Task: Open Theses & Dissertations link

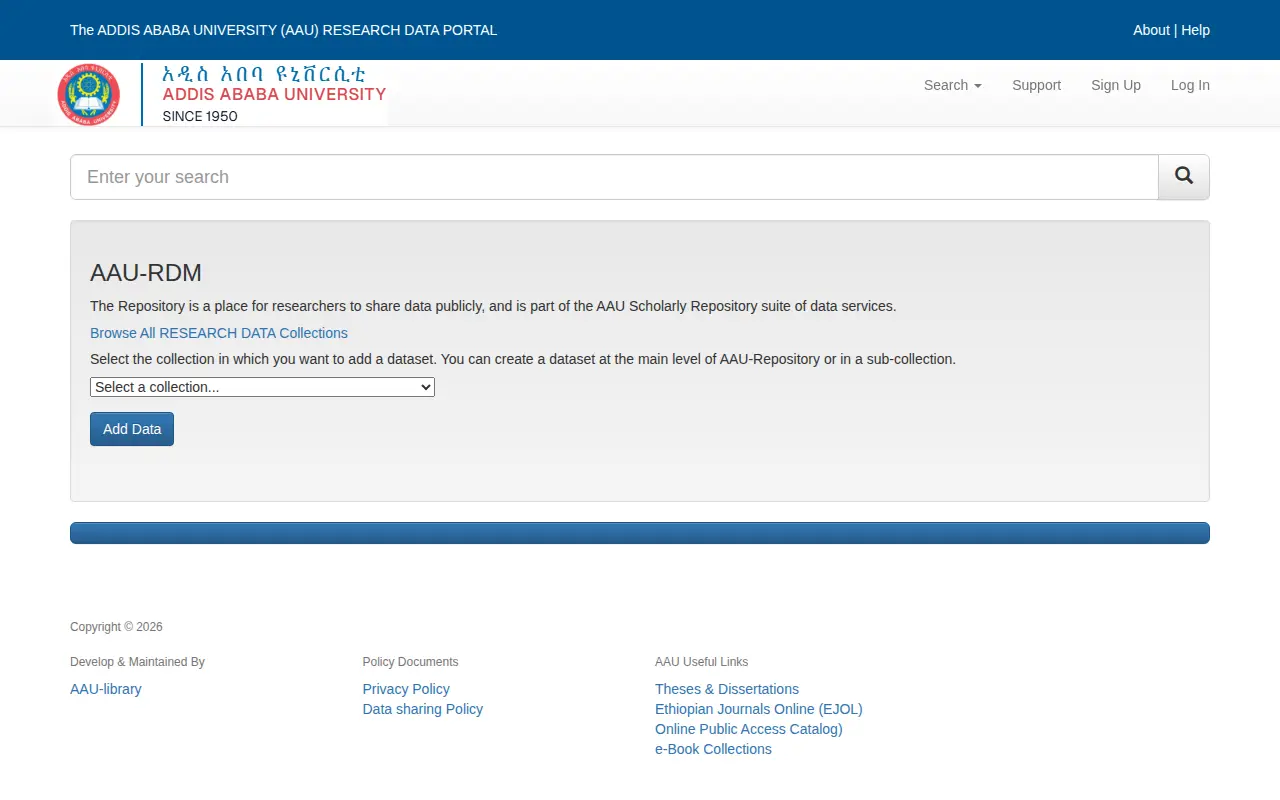Action: tap(727, 689)
